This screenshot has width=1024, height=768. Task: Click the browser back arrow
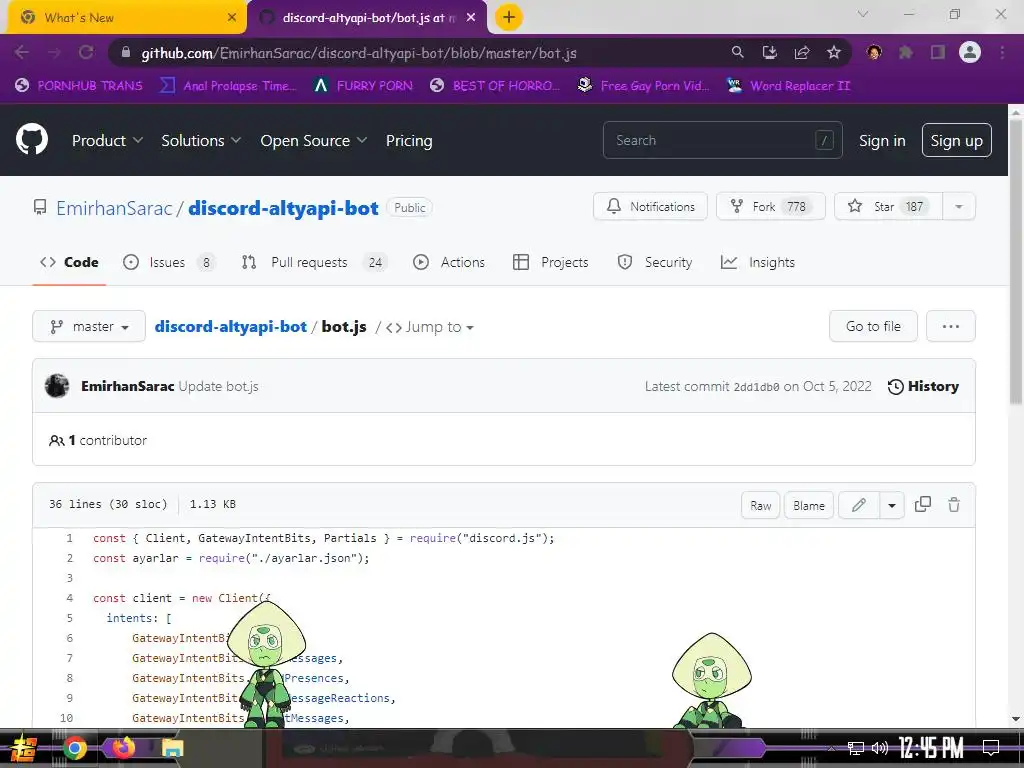[22, 52]
